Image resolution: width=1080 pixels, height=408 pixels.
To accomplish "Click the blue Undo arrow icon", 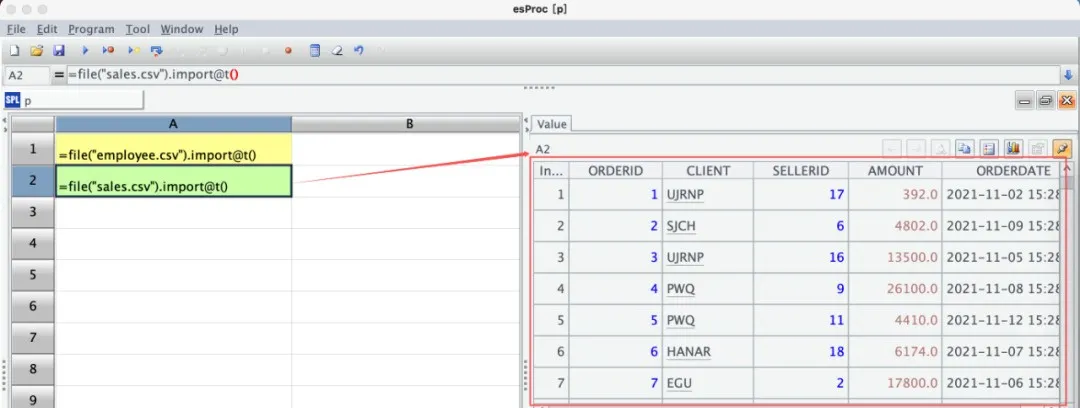I will pyautogui.click(x=358, y=50).
